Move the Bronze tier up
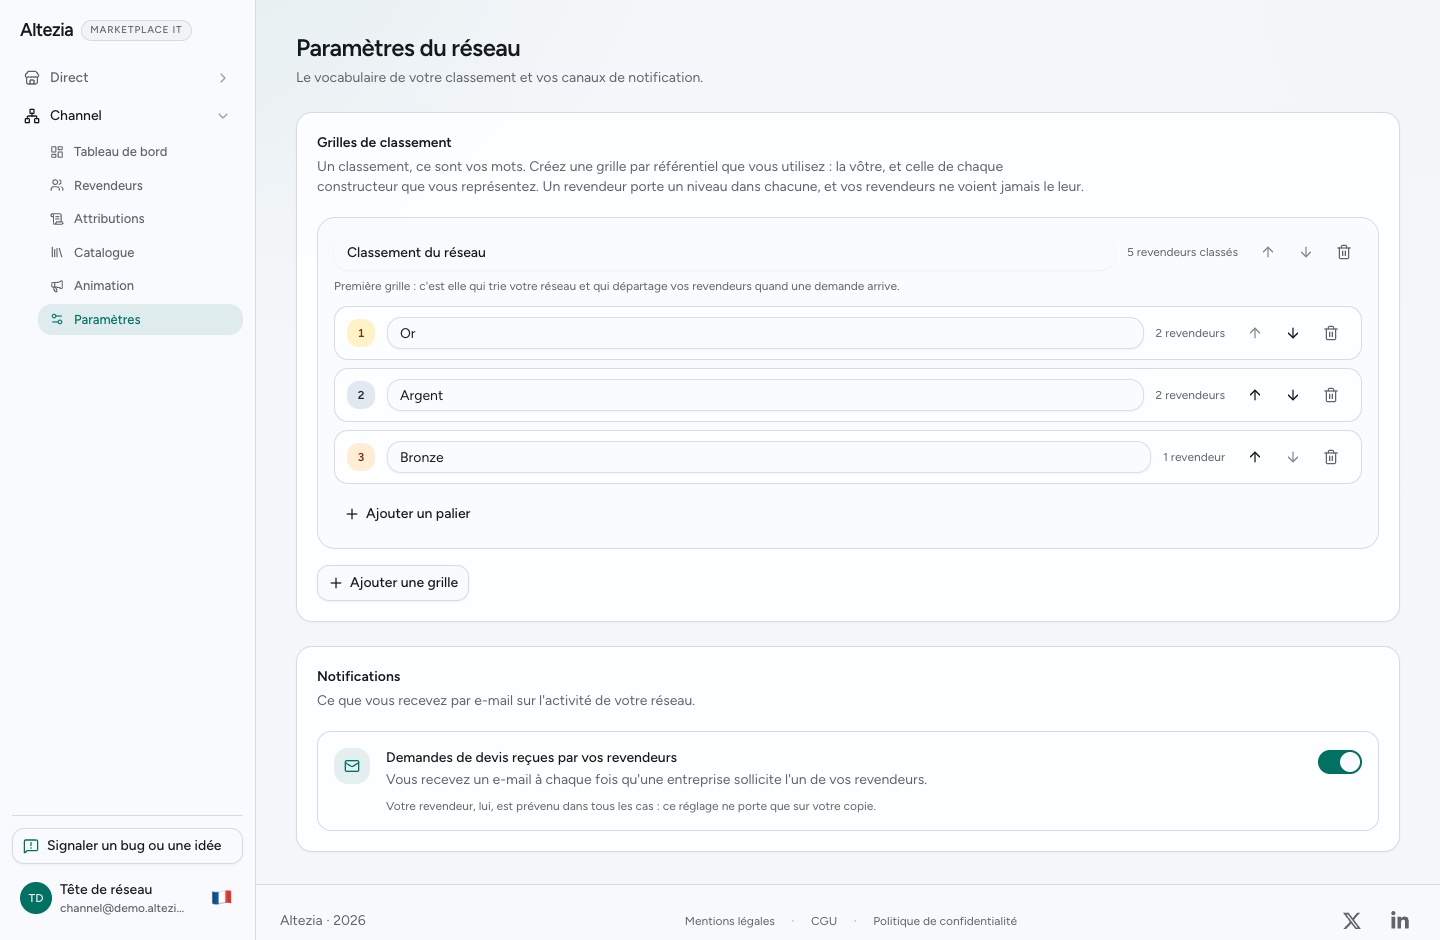This screenshot has width=1440, height=940. tap(1255, 457)
